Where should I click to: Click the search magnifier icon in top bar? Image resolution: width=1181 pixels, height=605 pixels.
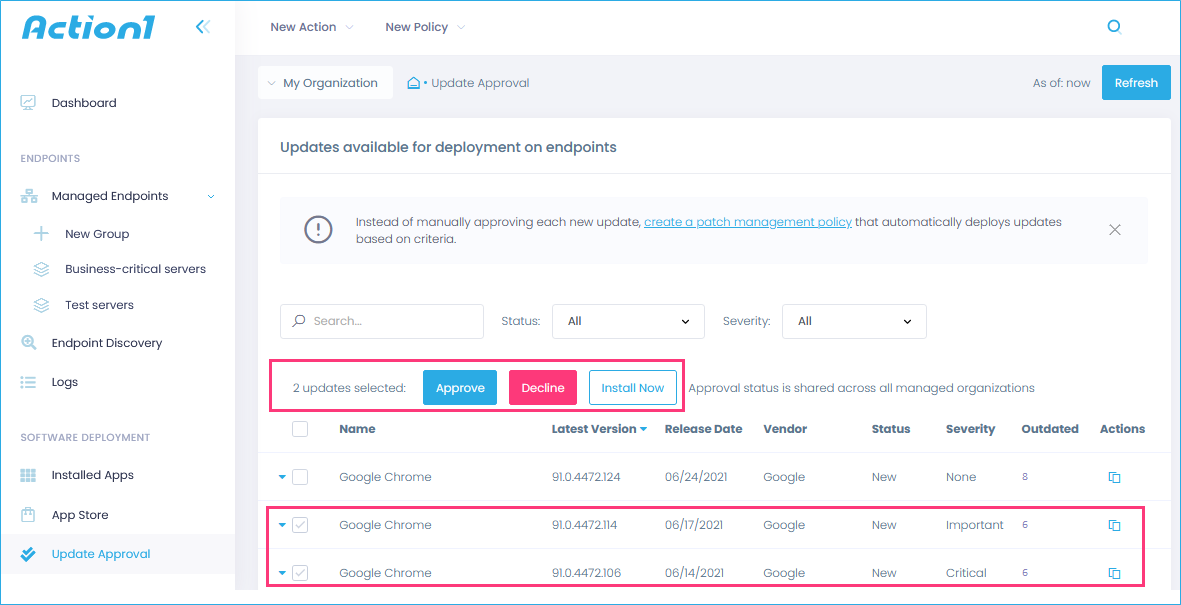click(1114, 27)
